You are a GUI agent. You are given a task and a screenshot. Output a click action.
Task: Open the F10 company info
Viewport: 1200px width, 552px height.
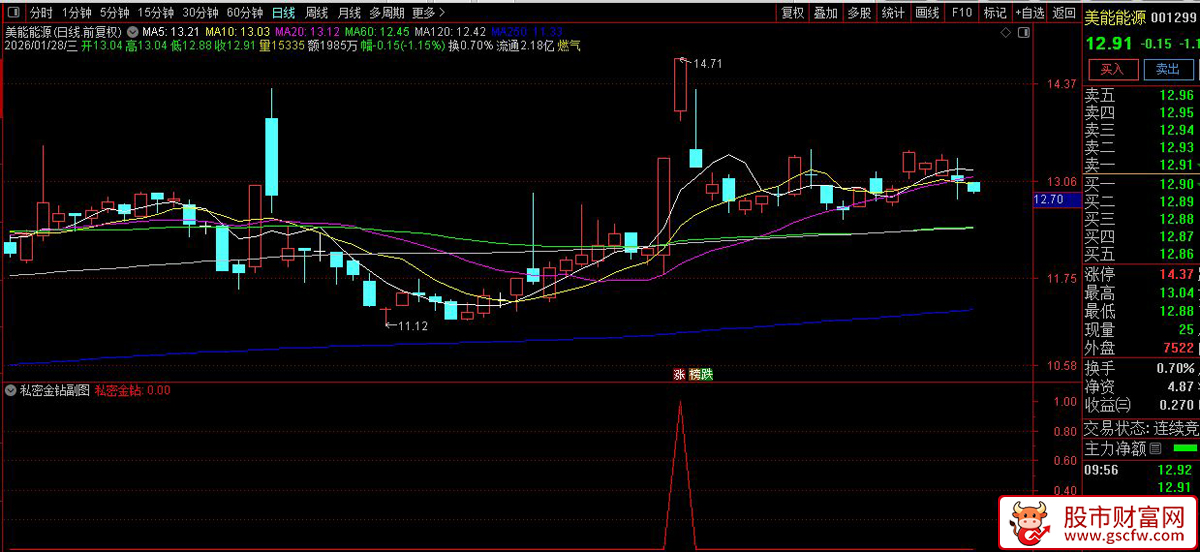point(961,13)
